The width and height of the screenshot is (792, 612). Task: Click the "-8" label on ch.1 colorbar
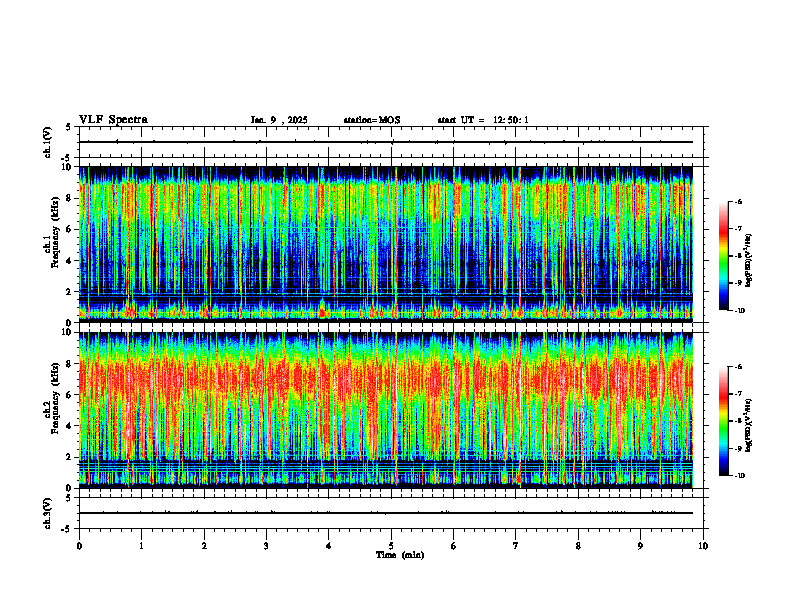pos(738,256)
